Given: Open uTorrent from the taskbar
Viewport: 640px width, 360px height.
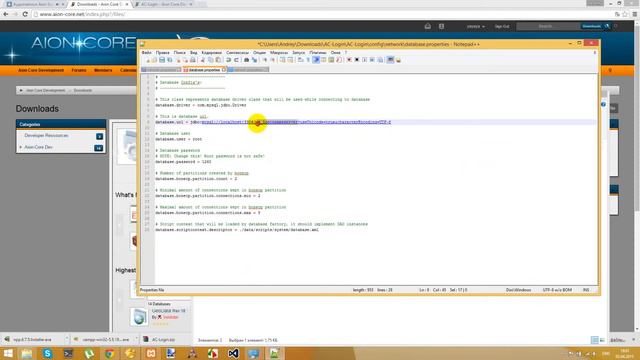Looking at the screenshot, I should pos(89,353).
